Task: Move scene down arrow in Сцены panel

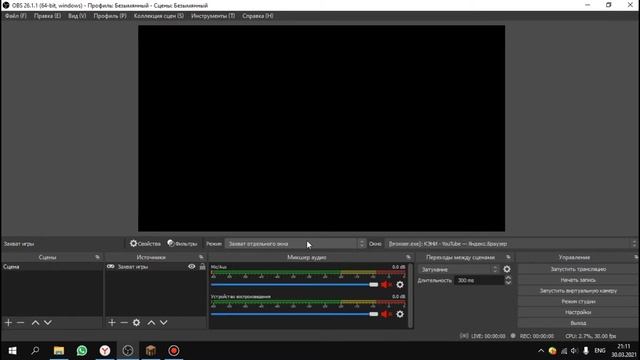Action: pyautogui.click(x=48, y=322)
